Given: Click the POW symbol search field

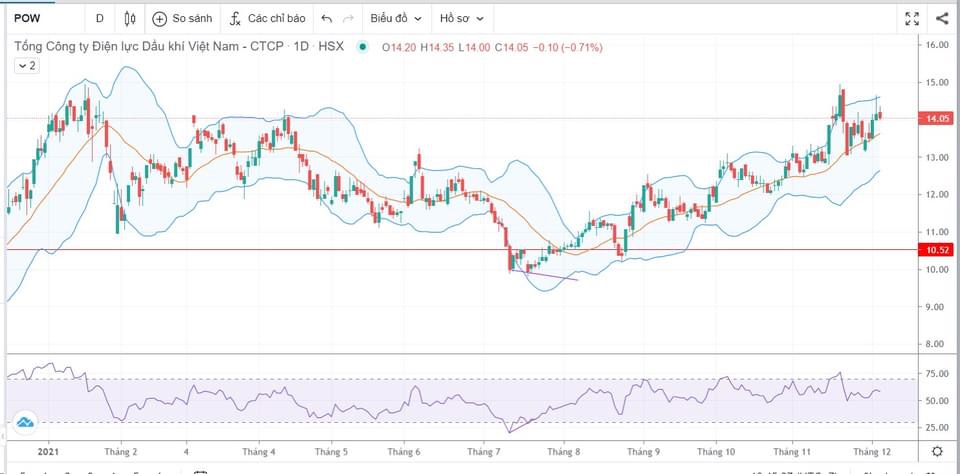Looking at the screenshot, I should tap(40, 18).
